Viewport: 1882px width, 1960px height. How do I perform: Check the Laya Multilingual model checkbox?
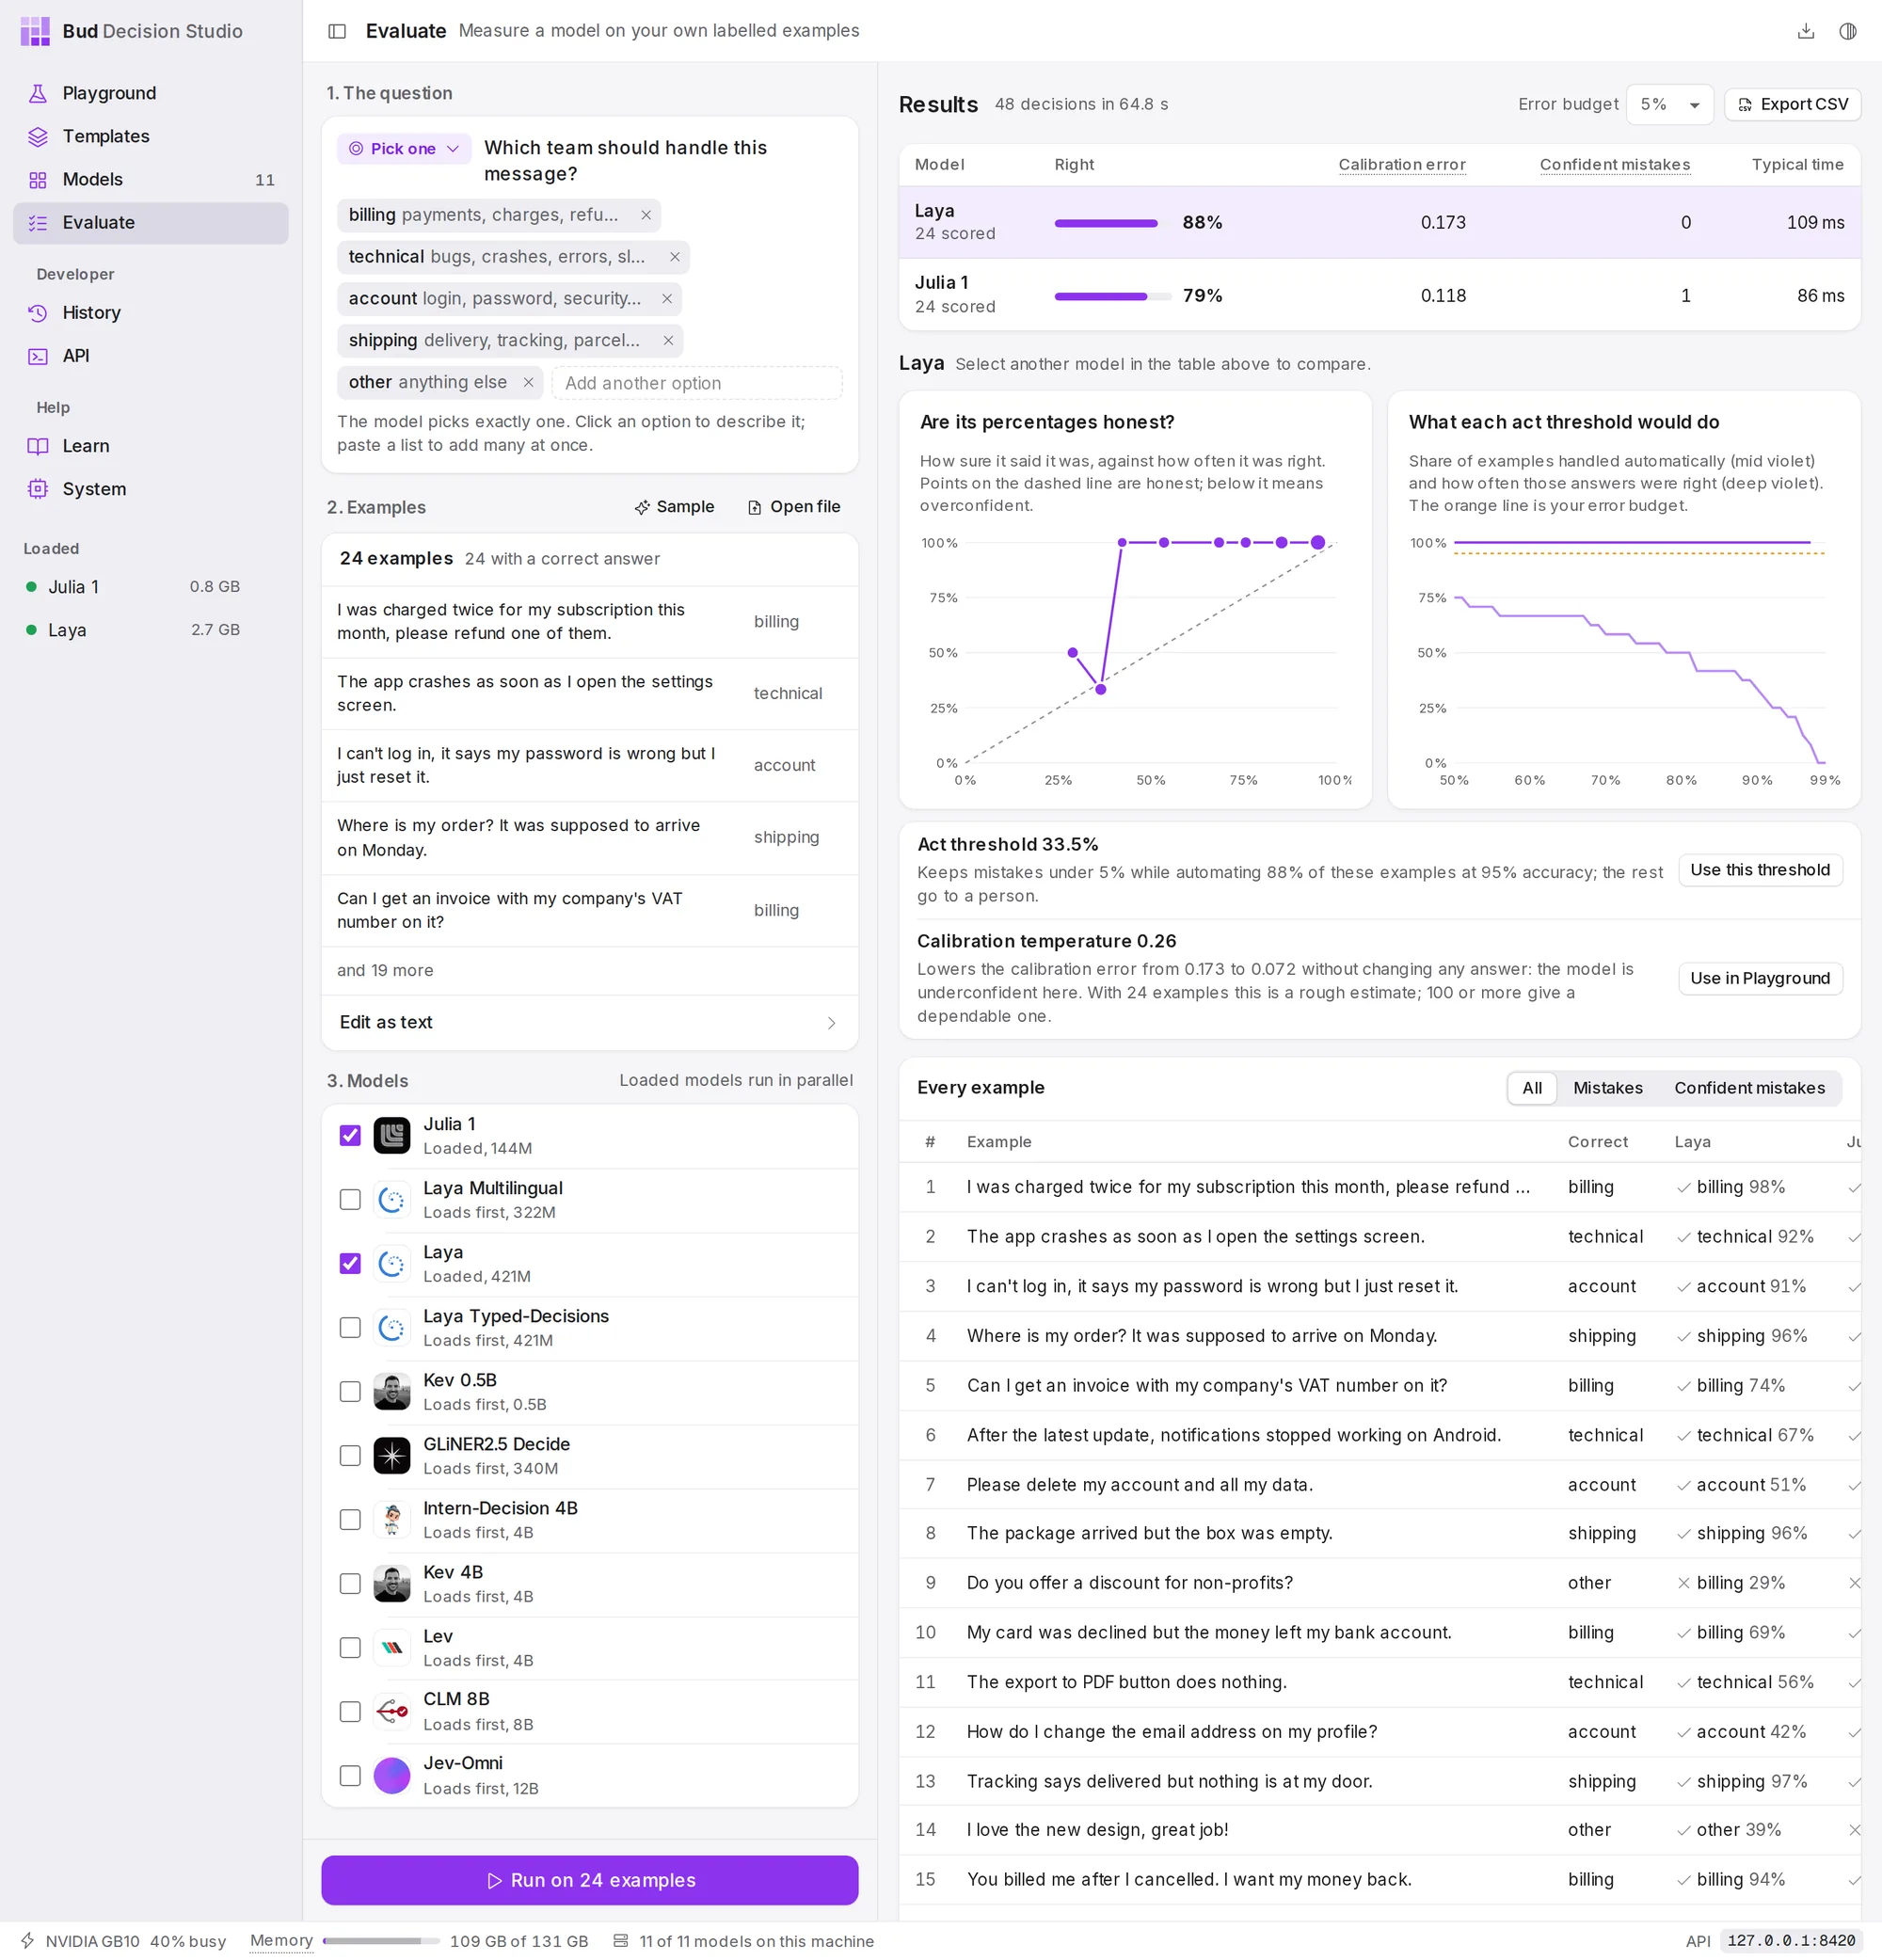pyautogui.click(x=350, y=1199)
